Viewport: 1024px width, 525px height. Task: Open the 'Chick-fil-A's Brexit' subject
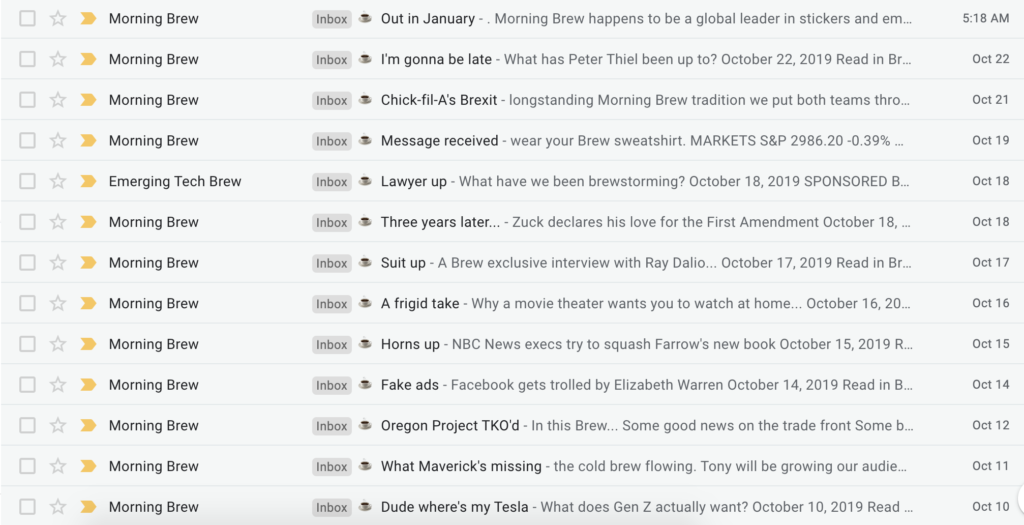(439, 100)
